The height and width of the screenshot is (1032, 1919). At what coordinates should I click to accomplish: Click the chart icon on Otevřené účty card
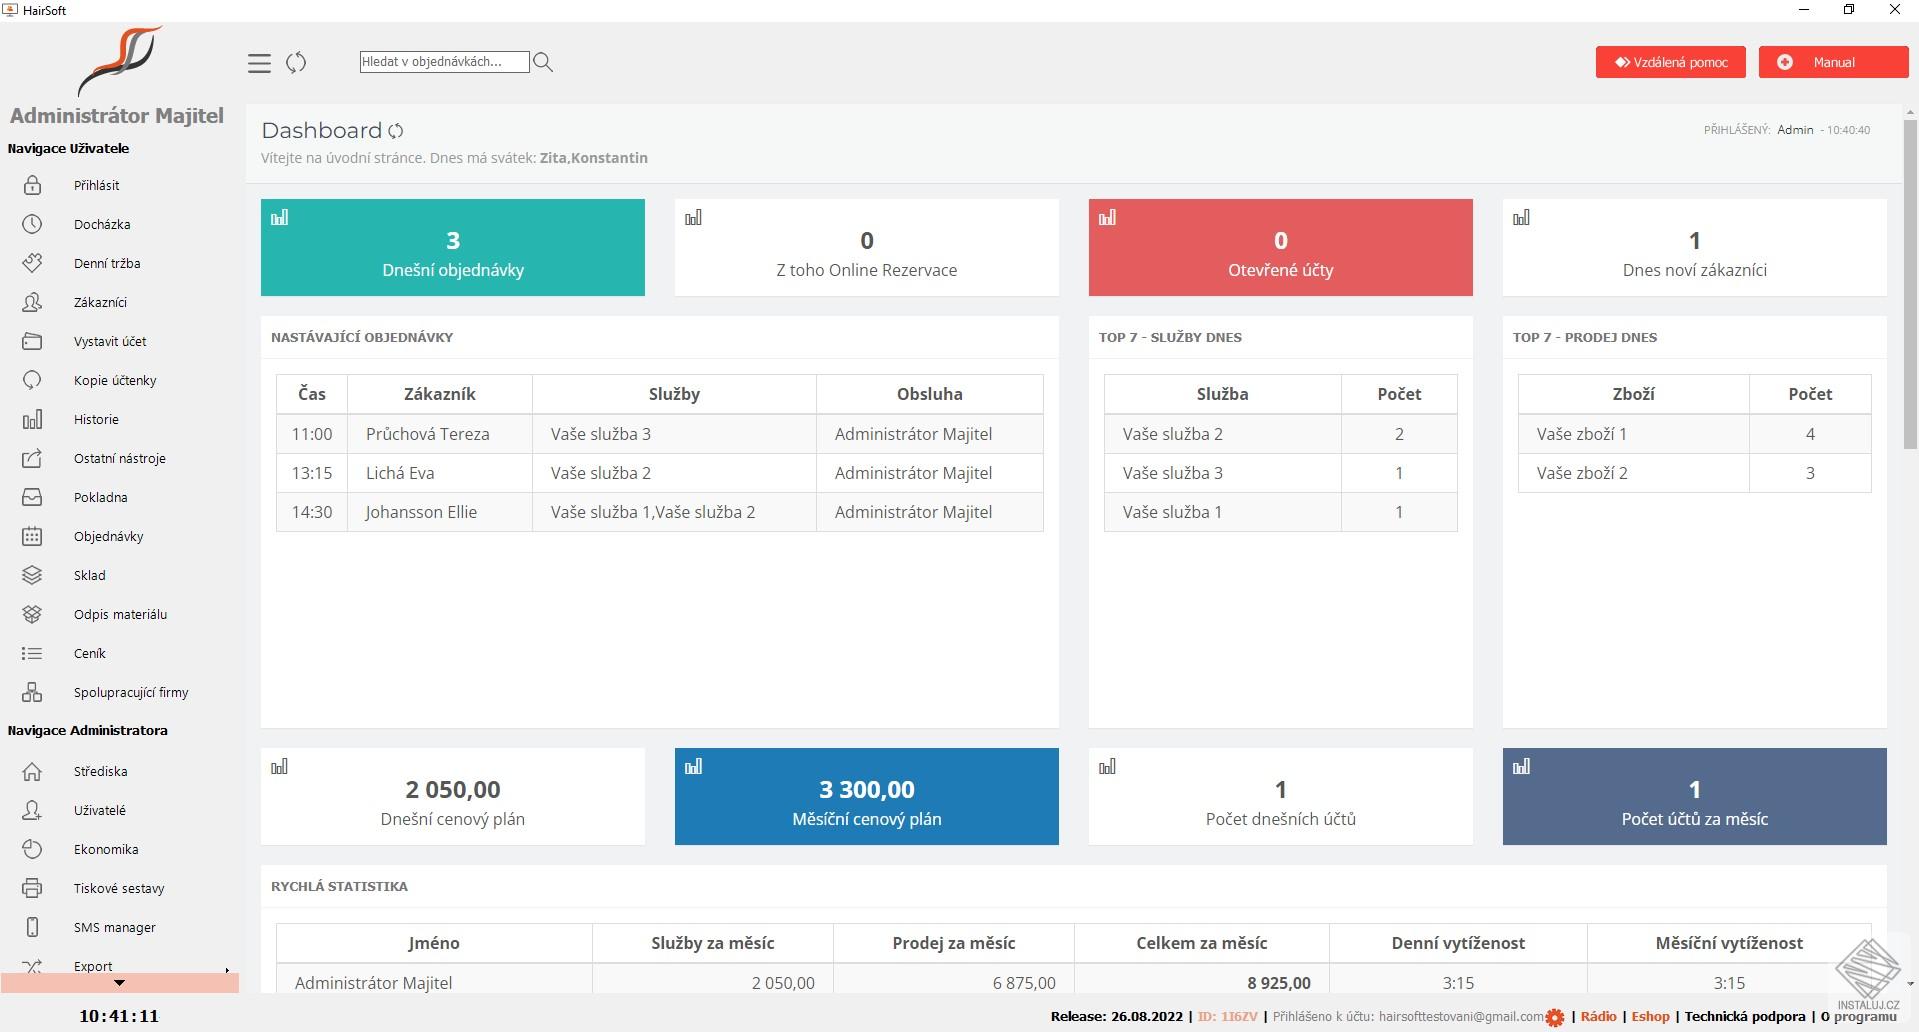point(1108,217)
